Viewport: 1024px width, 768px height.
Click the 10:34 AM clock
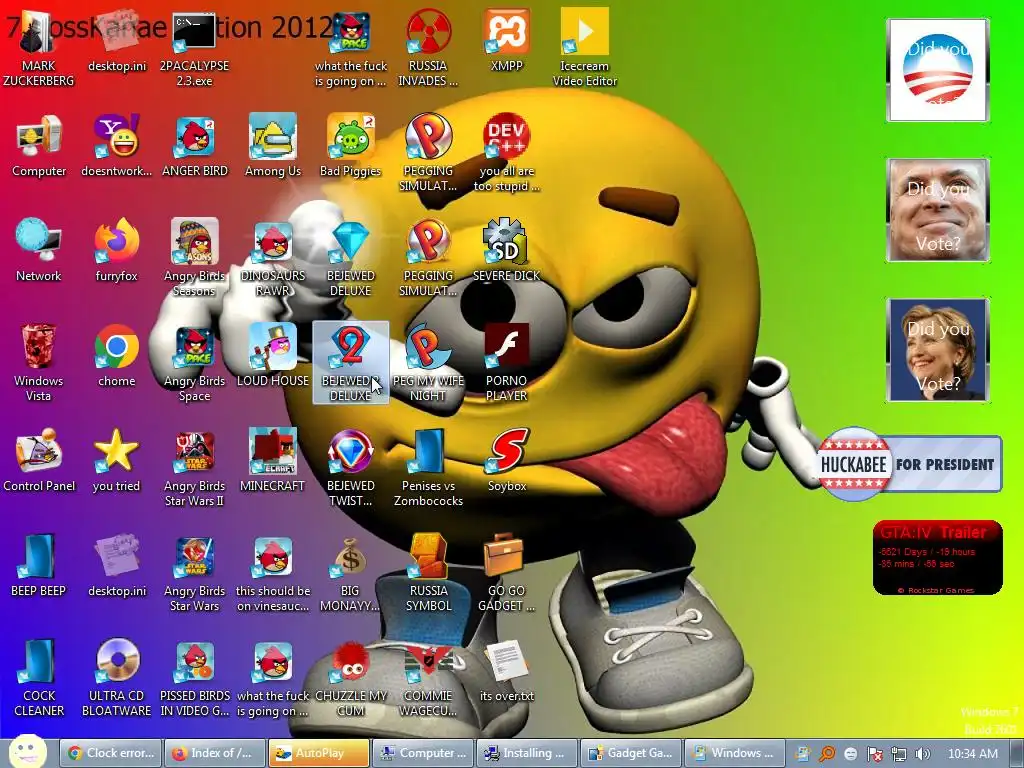click(x=972, y=754)
